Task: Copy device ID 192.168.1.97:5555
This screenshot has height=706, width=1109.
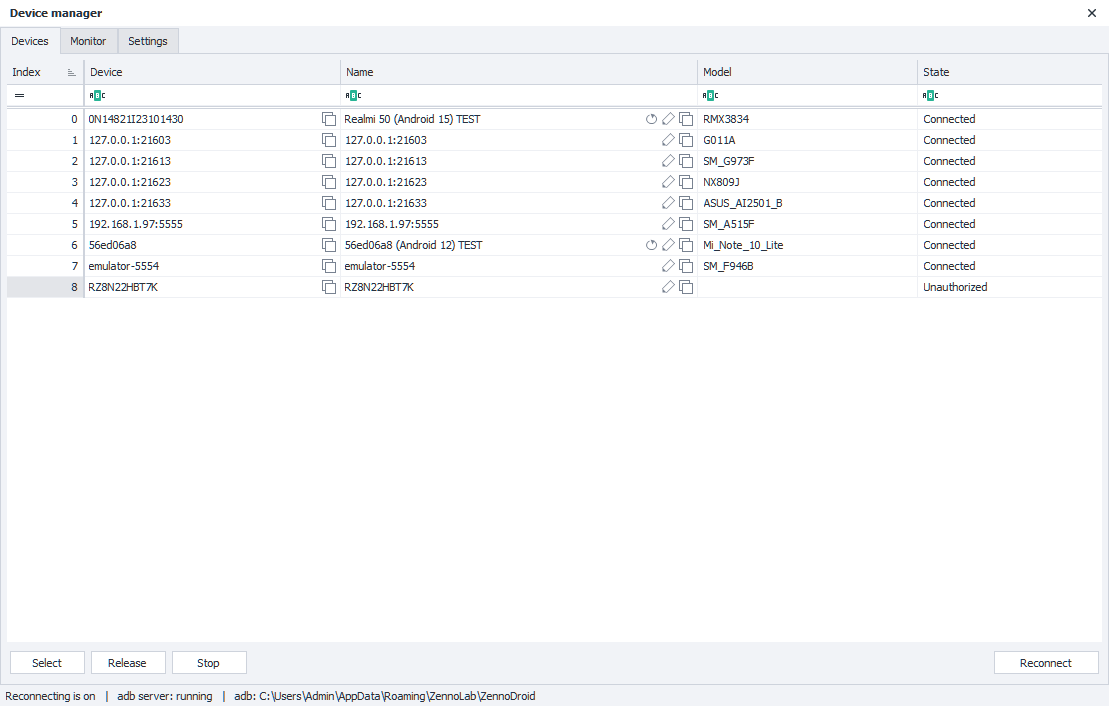Action: 329,224
